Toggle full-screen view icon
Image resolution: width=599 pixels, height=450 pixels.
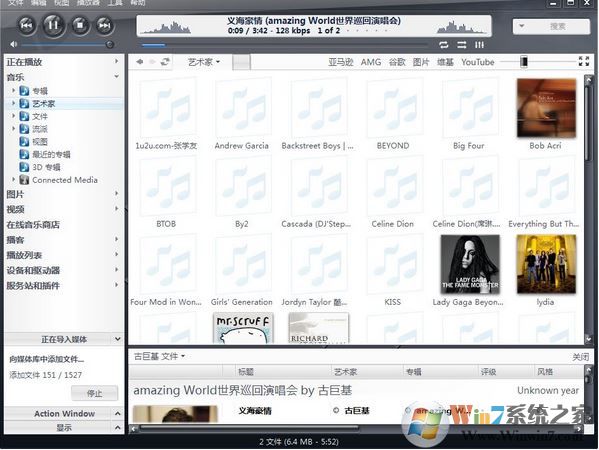[584, 61]
